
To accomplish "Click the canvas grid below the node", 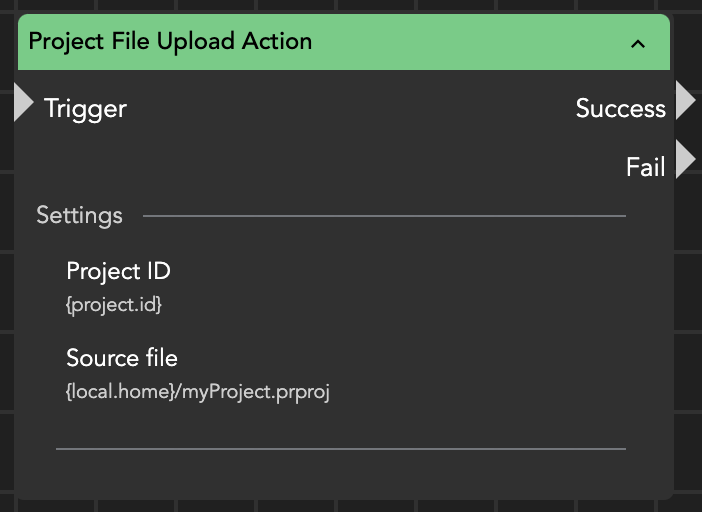I will (350, 506).
